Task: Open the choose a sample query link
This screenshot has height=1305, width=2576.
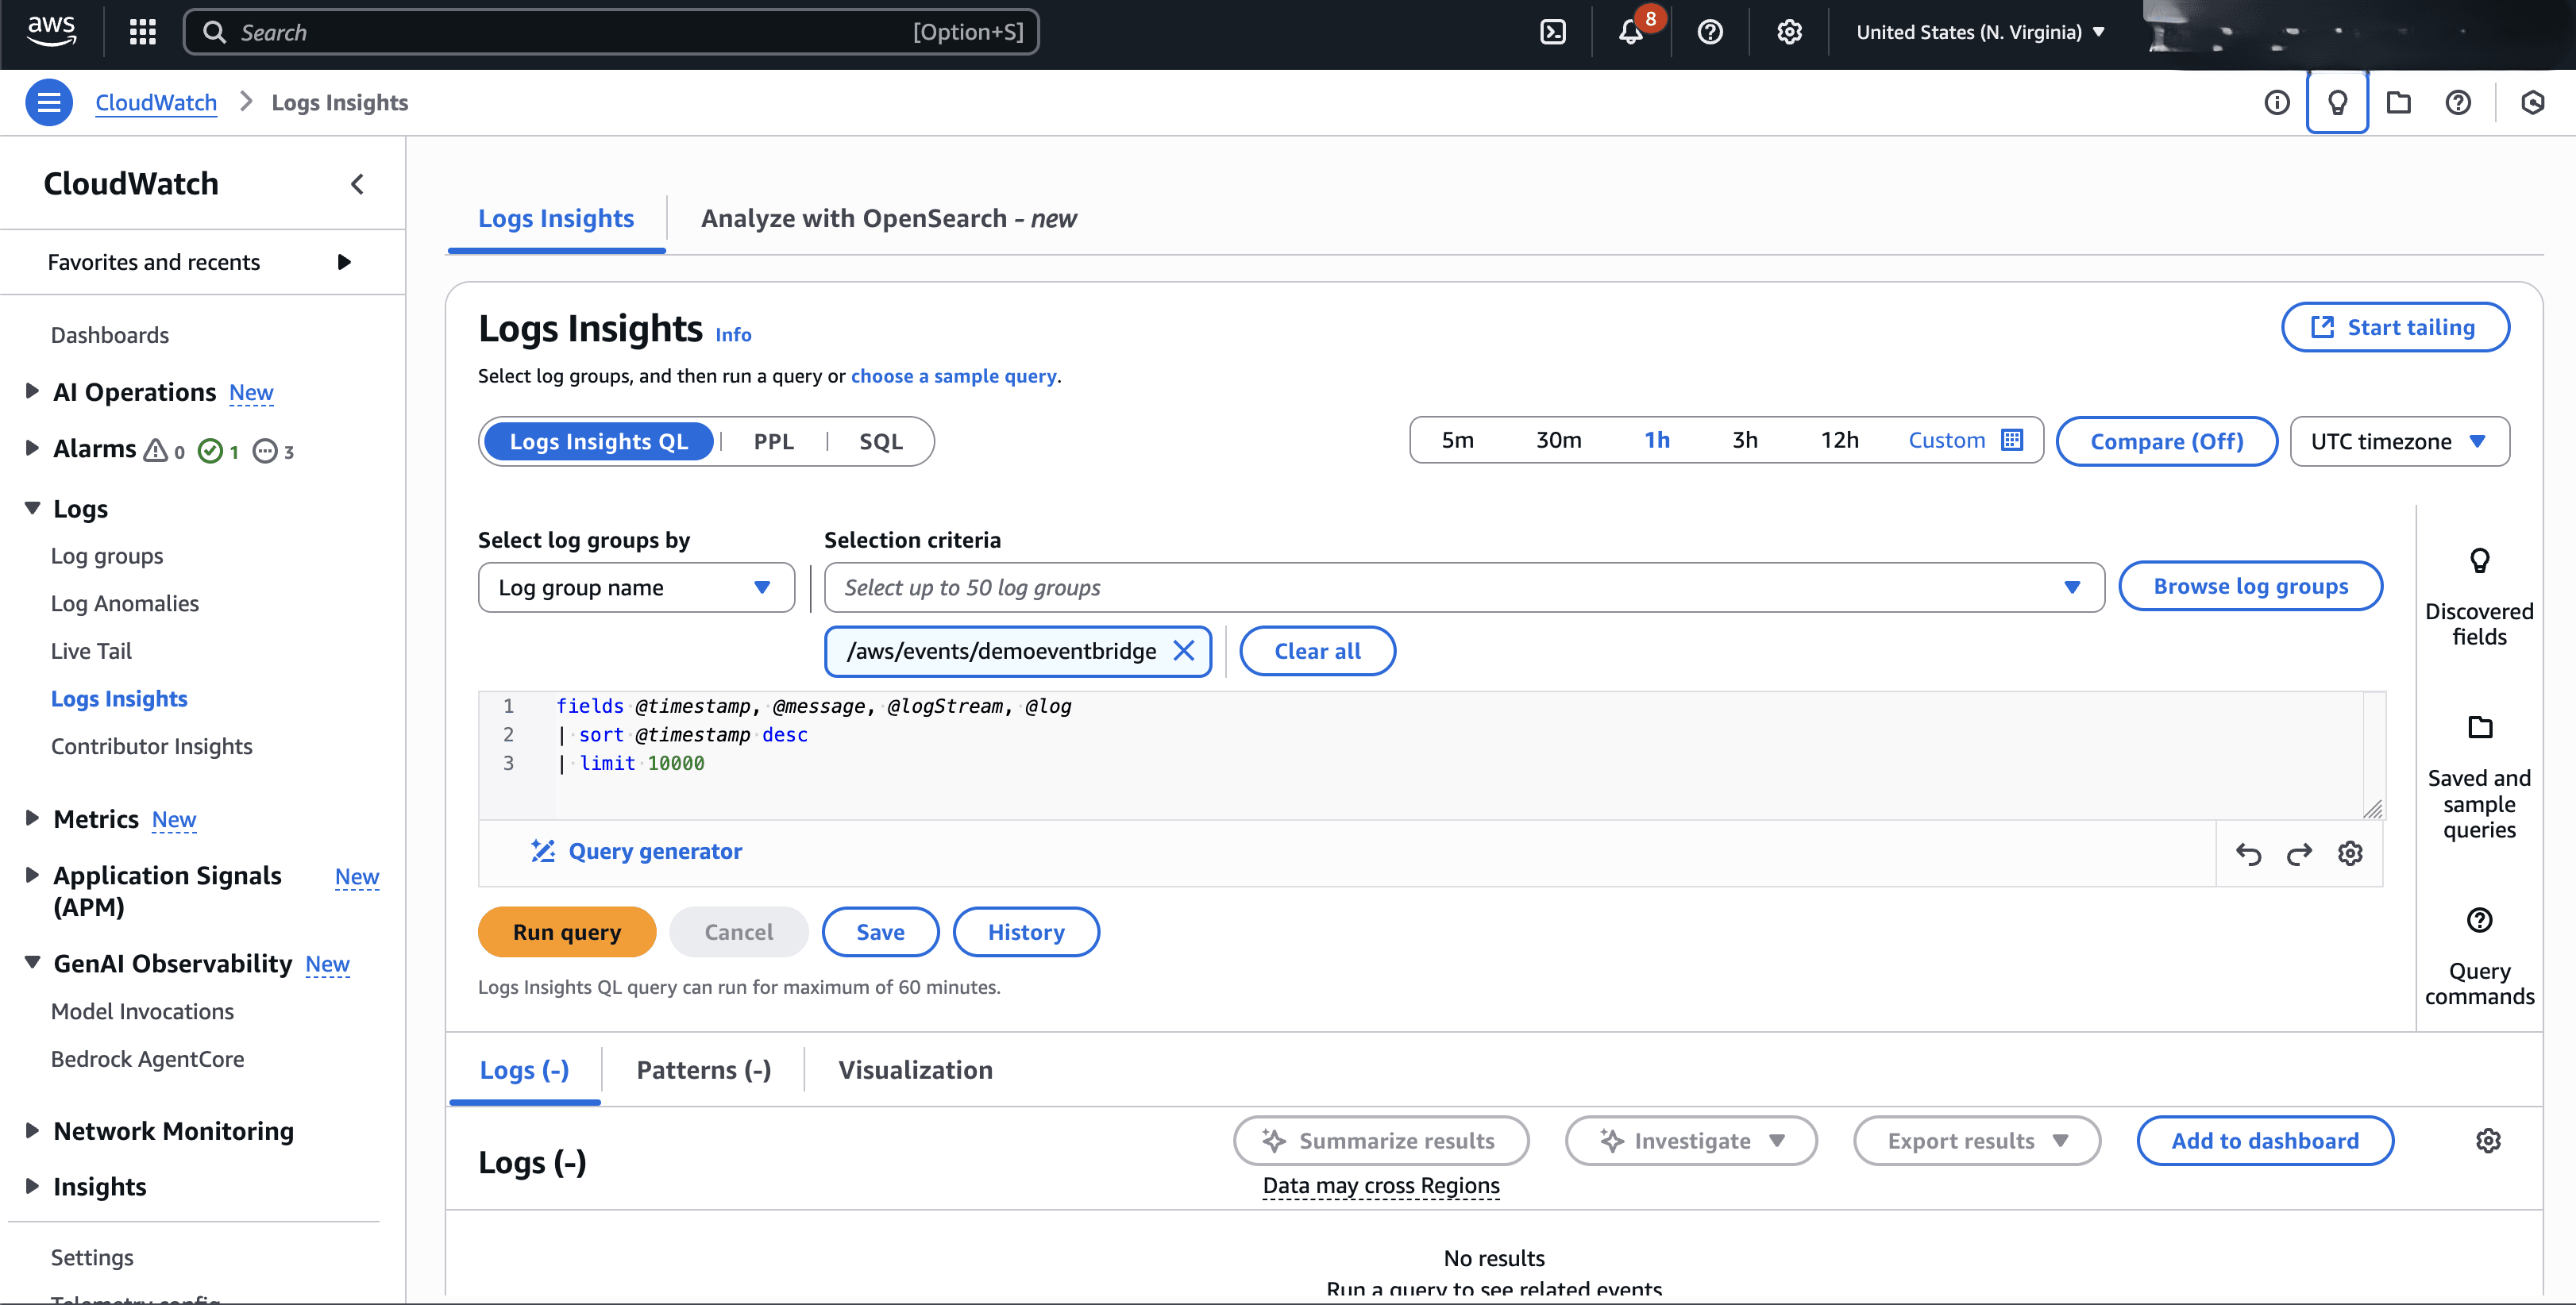Action: tap(953, 376)
